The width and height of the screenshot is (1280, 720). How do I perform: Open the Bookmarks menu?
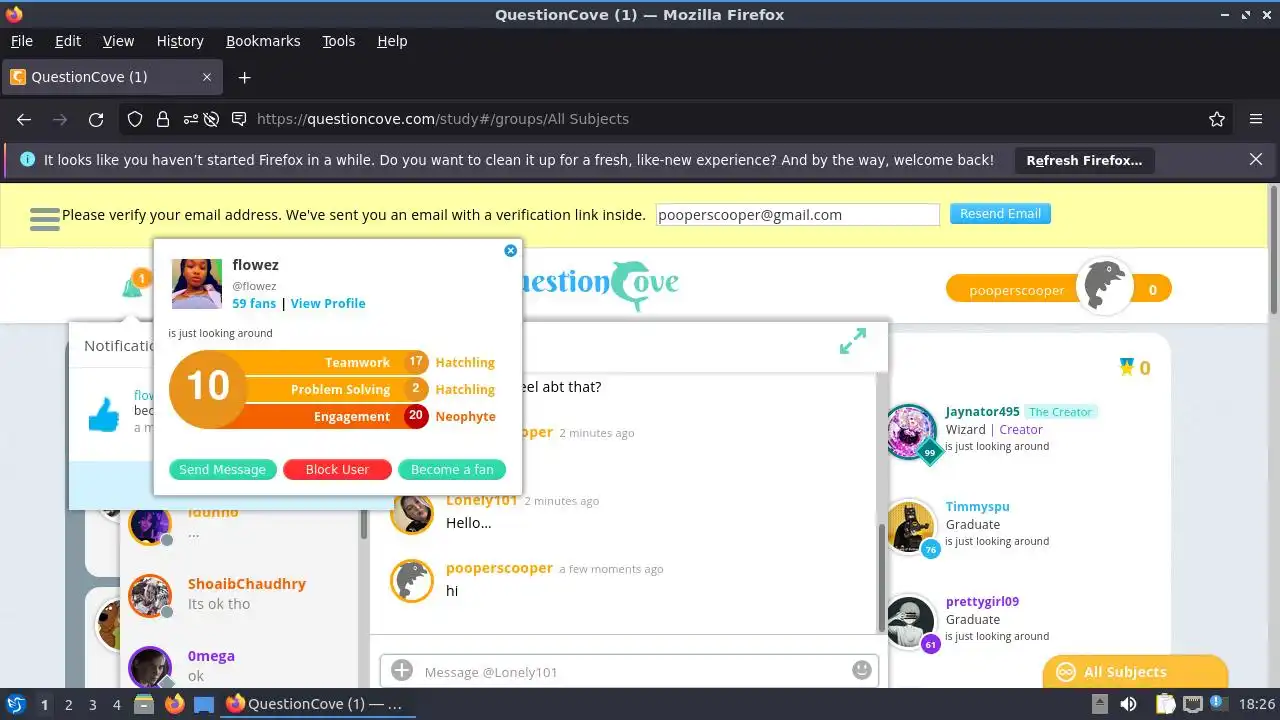[263, 41]
